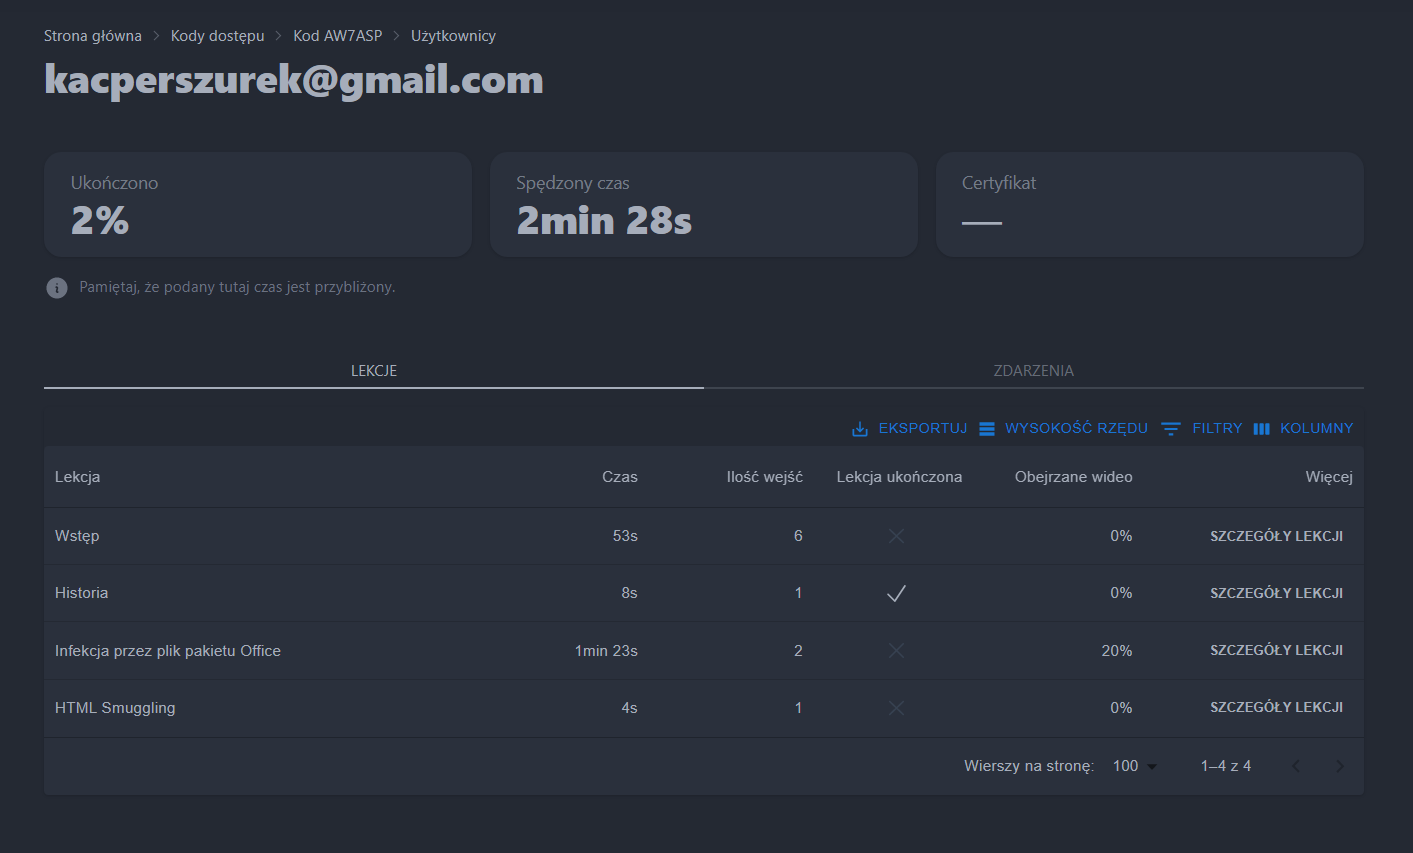
Task: Switch to the Zdarzenia tab
Action: 1033,370
